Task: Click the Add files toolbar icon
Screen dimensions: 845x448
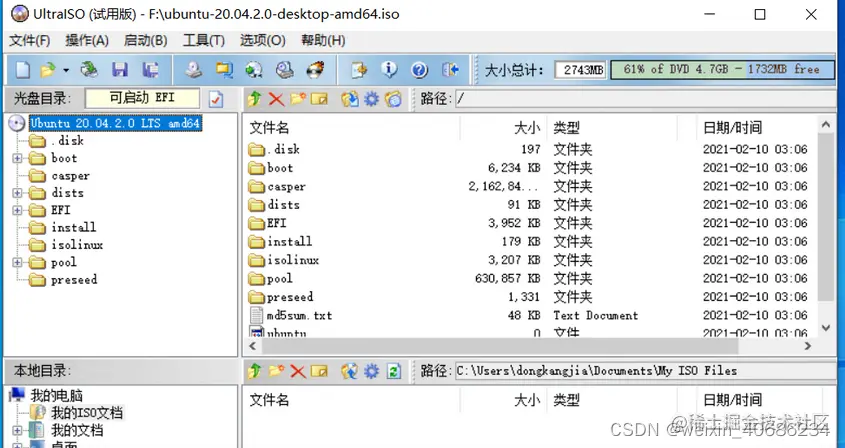Action: click(359, 70)
